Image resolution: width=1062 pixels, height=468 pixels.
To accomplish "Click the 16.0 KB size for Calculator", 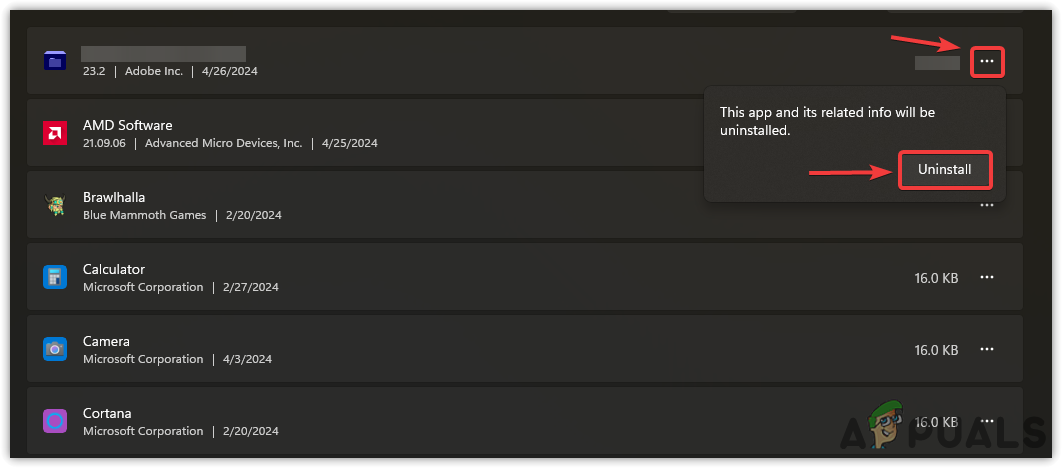I will point(936,278).
